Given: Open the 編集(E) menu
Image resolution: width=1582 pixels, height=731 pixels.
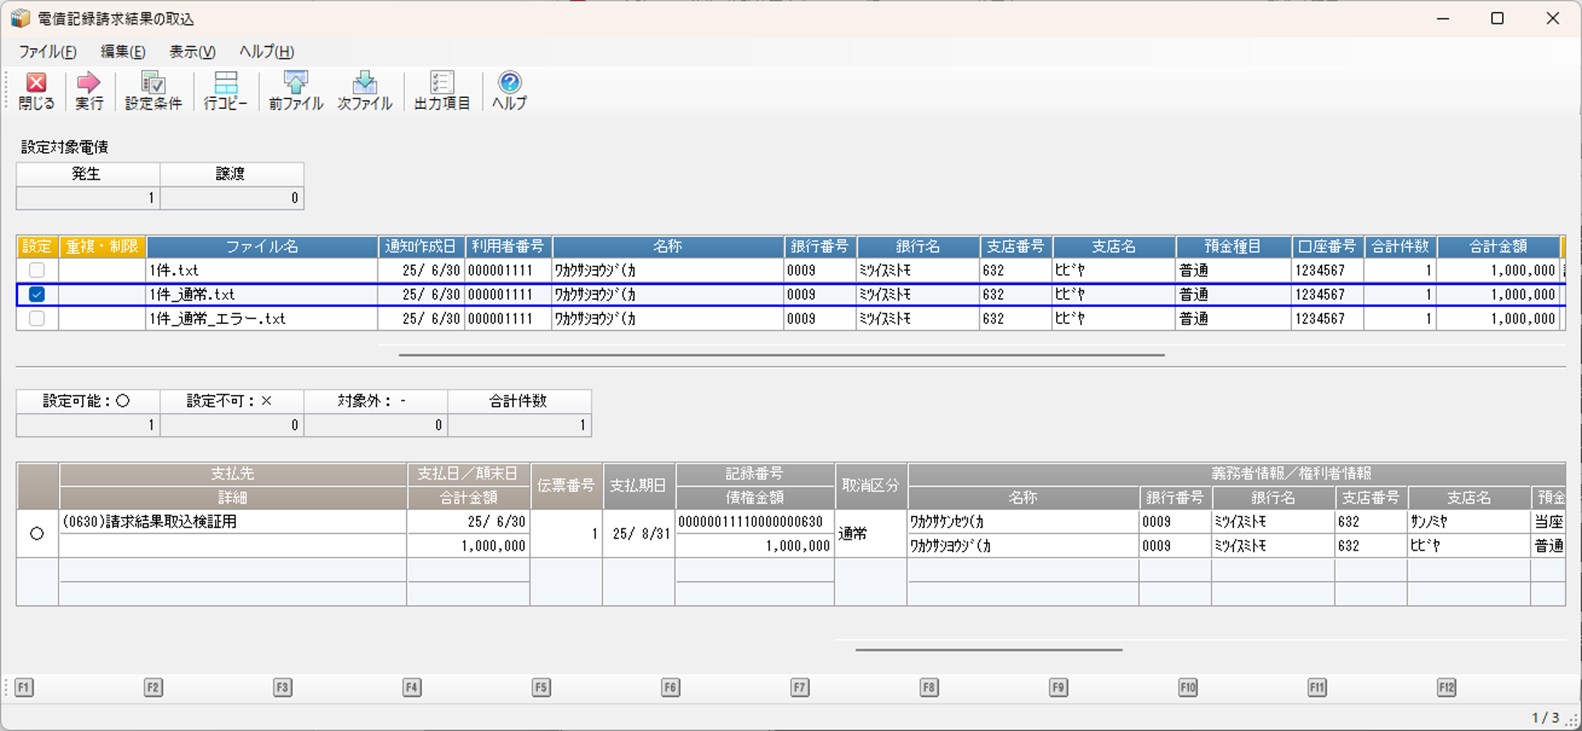Looking at the screenshot, I should (x=122, y=52).
